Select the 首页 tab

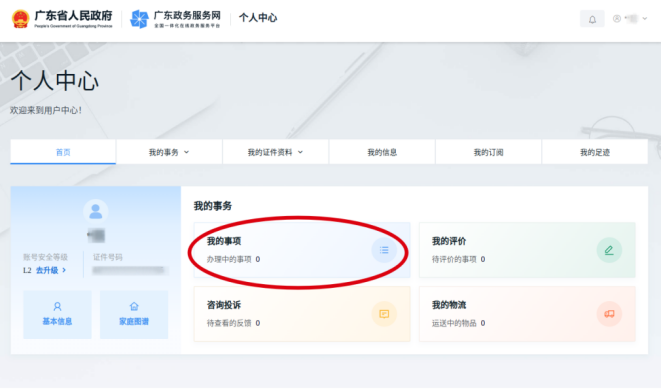[63, 152]
